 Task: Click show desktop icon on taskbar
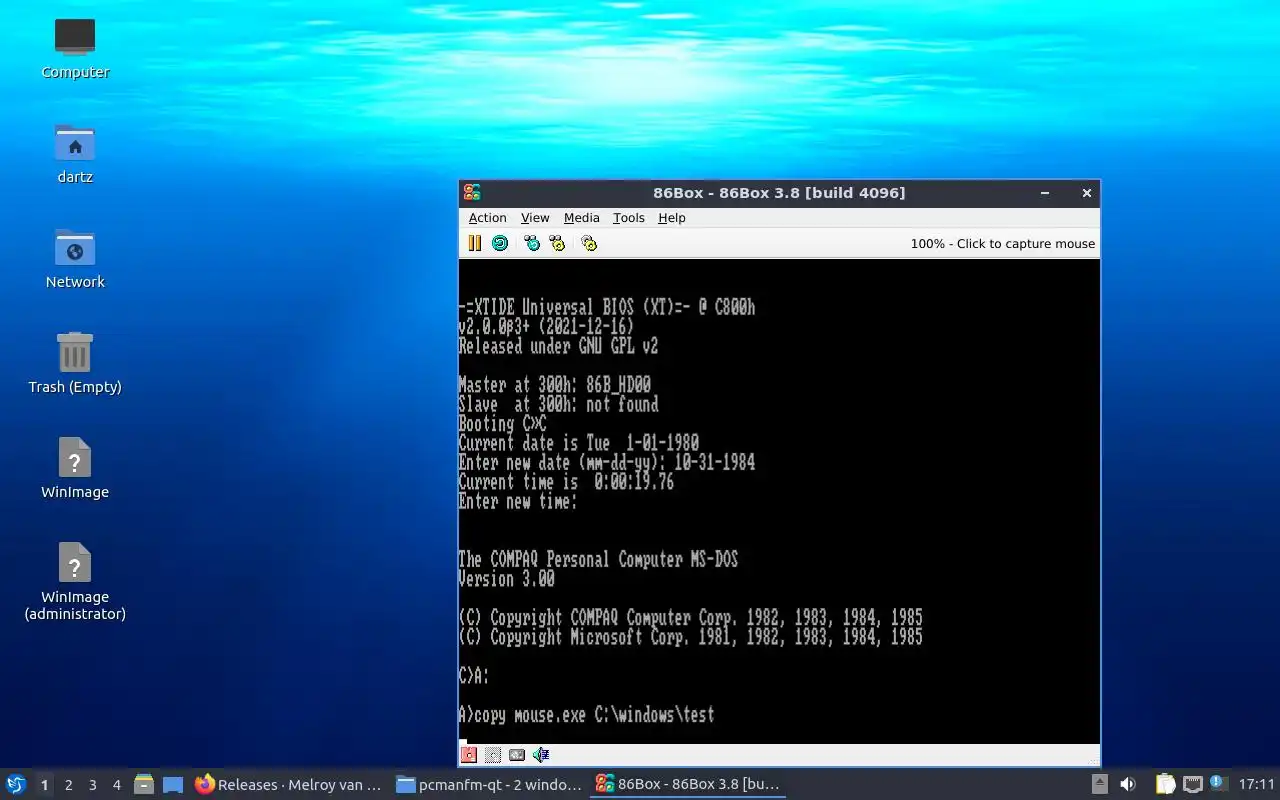point(173,785)
